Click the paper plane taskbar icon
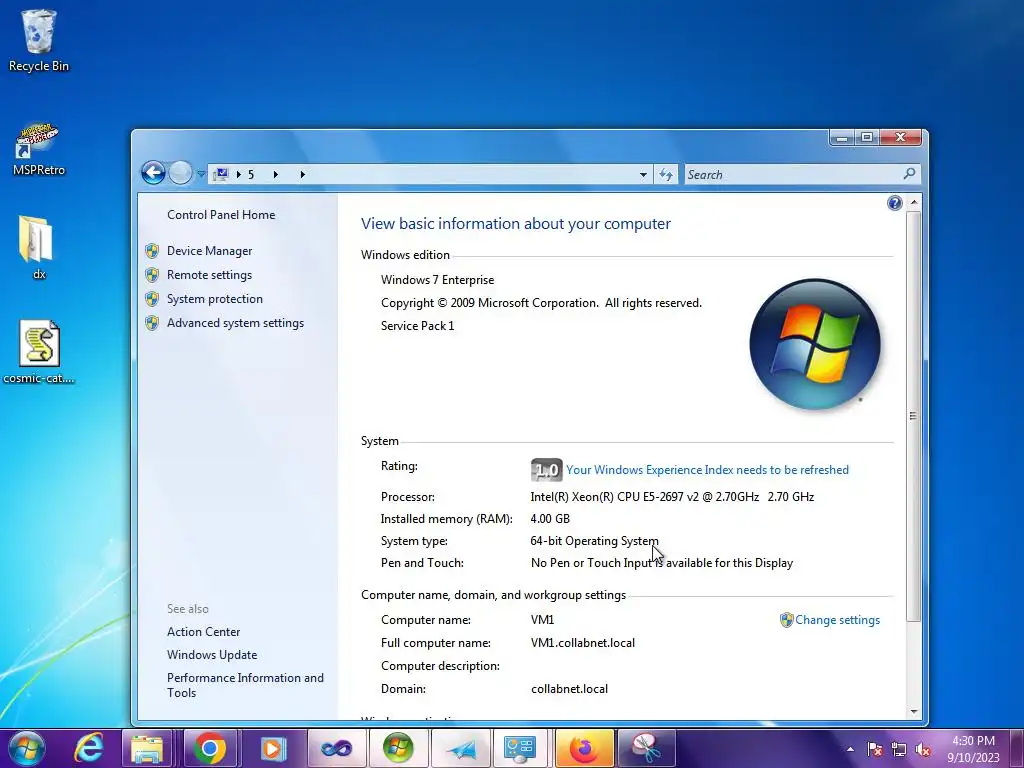1024x768 pixels. point(460,748)
